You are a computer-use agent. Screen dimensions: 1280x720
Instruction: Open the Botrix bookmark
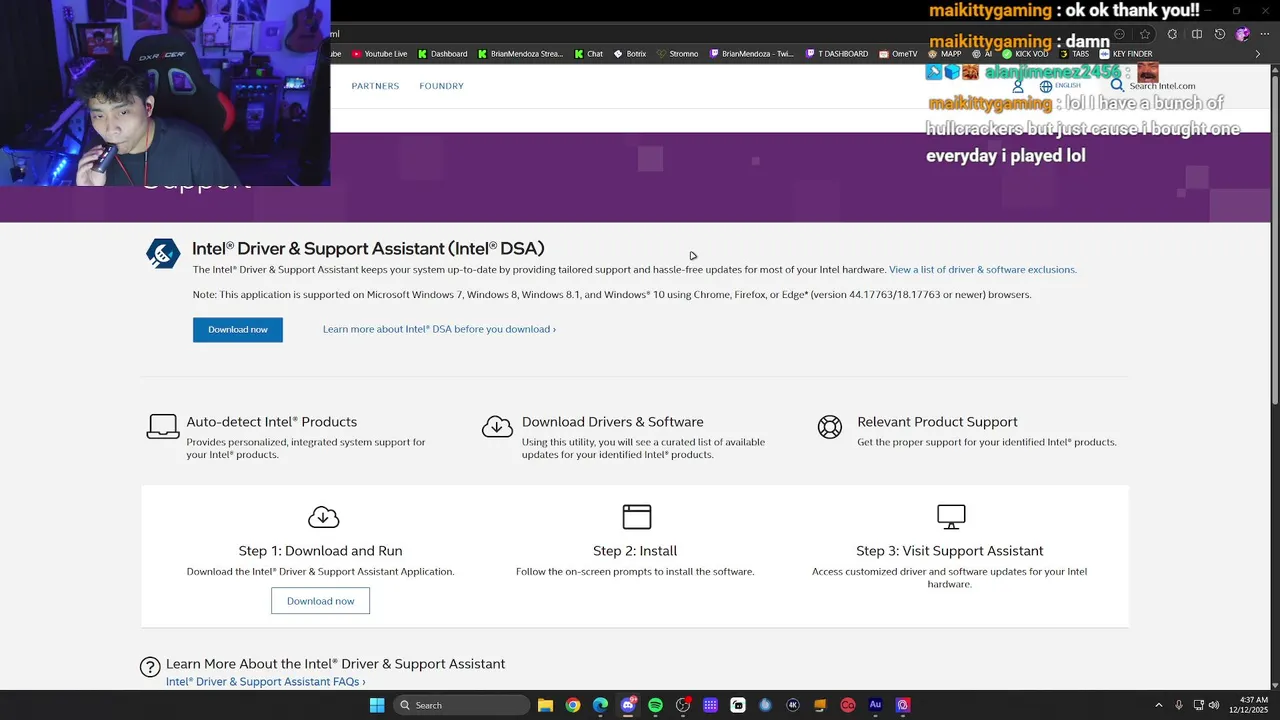(630, 54)
